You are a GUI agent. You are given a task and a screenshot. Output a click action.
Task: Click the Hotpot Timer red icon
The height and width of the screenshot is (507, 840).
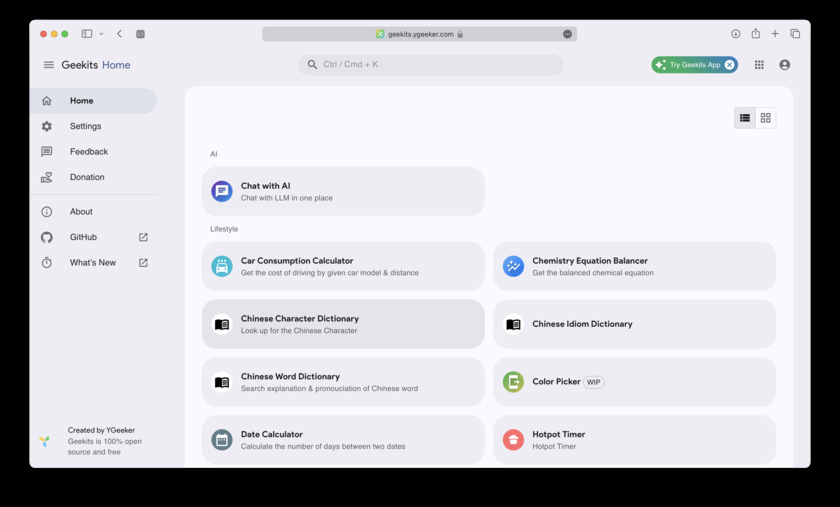[513, 440]
